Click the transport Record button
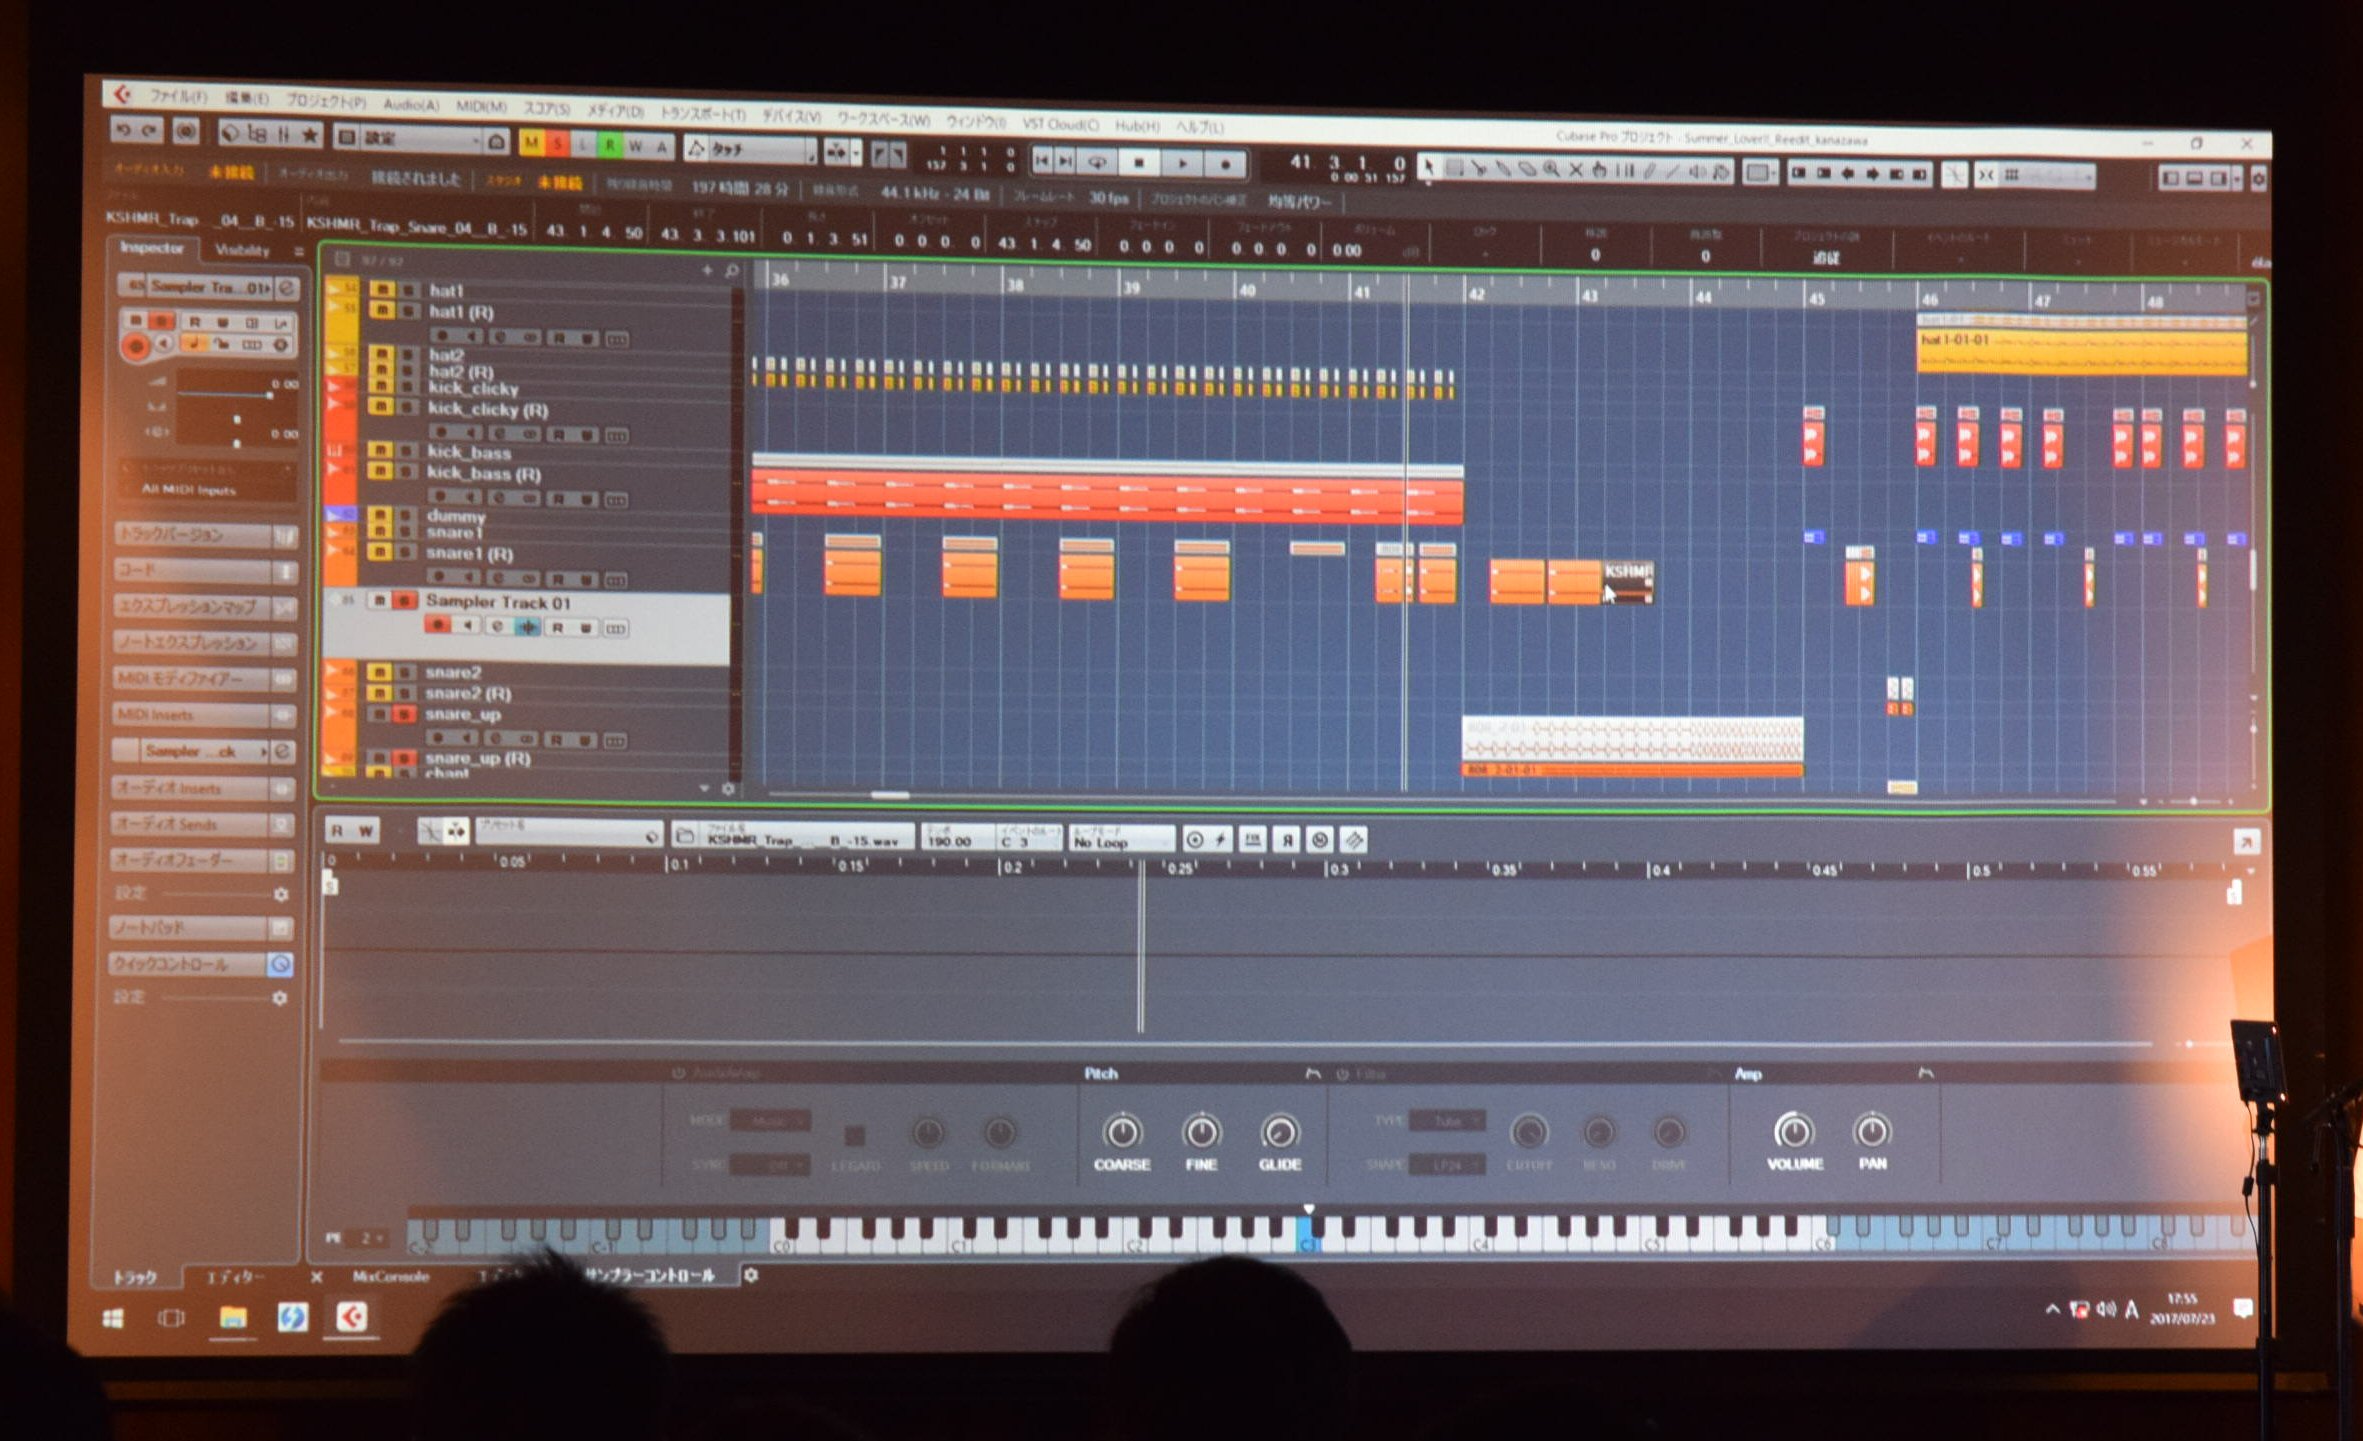This screenshot has width=2363, height=1441. pyautogui.click(x=1225, y=164)
